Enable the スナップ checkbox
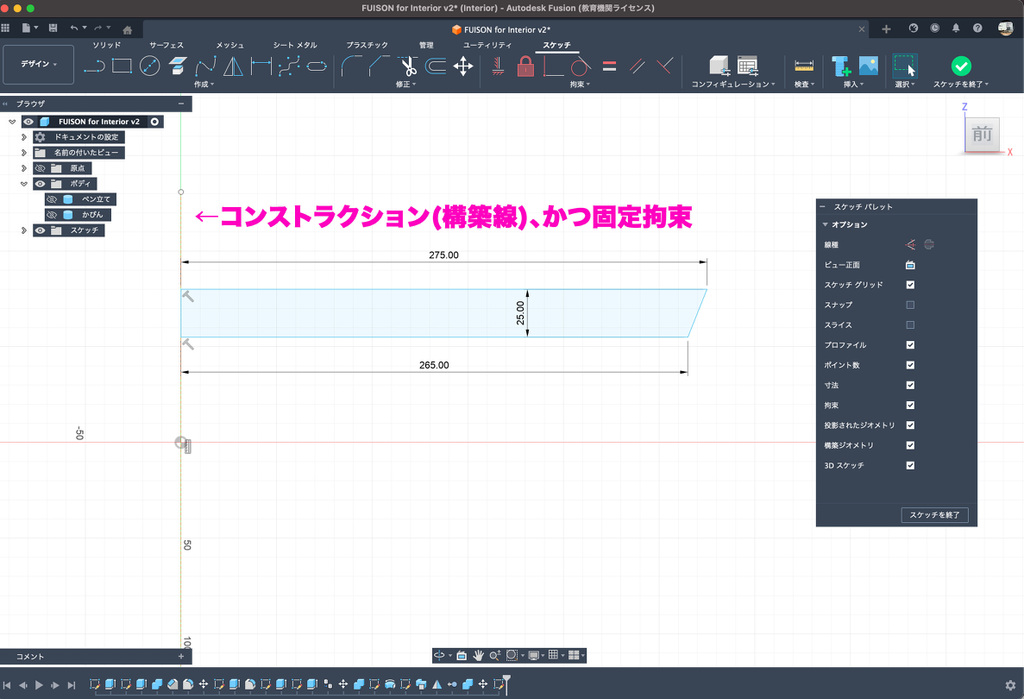 point(910,305)
